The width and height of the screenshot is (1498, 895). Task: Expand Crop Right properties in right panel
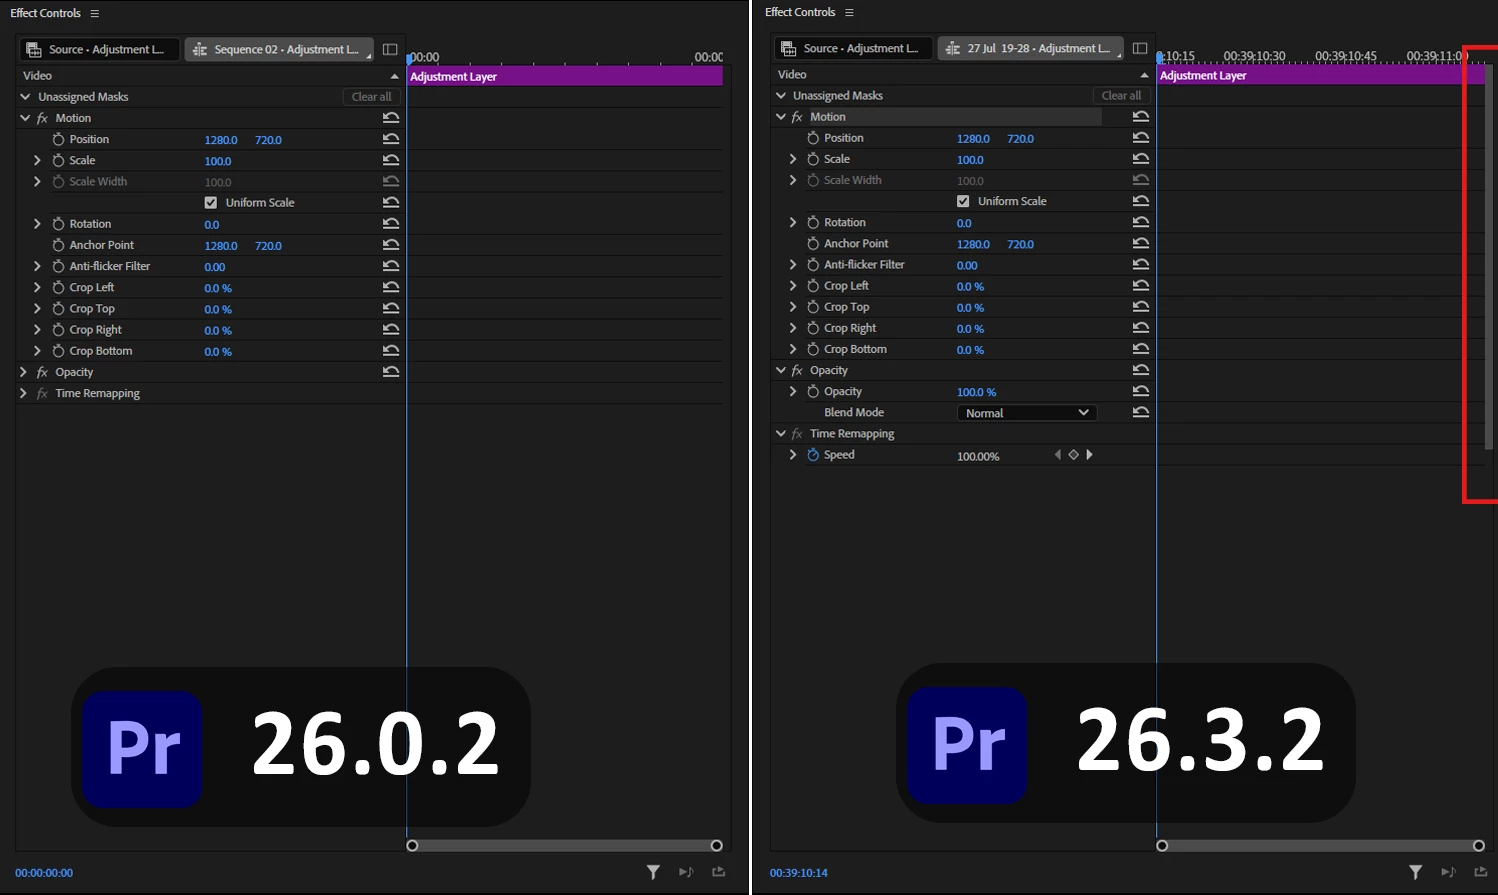pyautogui.click(x=793, y=328)
